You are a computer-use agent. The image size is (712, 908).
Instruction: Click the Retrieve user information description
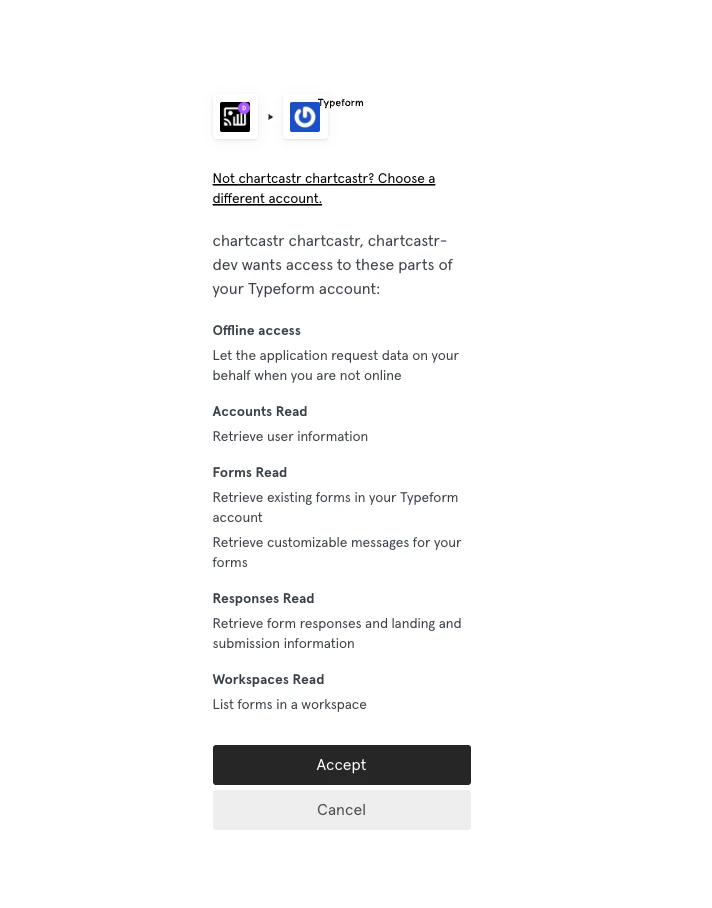(x=289, y=436)
